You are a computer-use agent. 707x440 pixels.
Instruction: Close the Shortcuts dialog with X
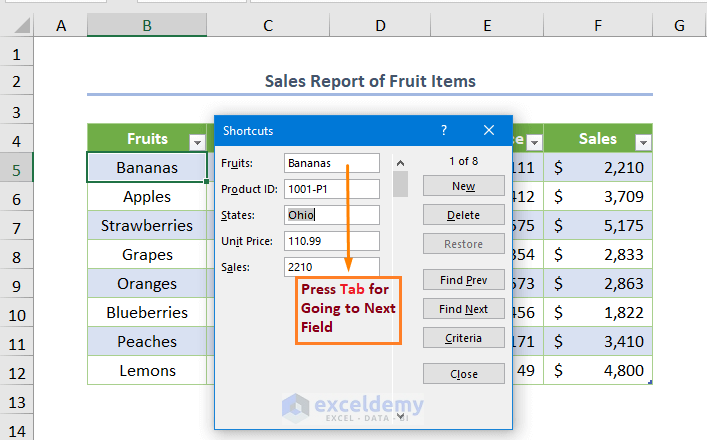tap(489, 130)
